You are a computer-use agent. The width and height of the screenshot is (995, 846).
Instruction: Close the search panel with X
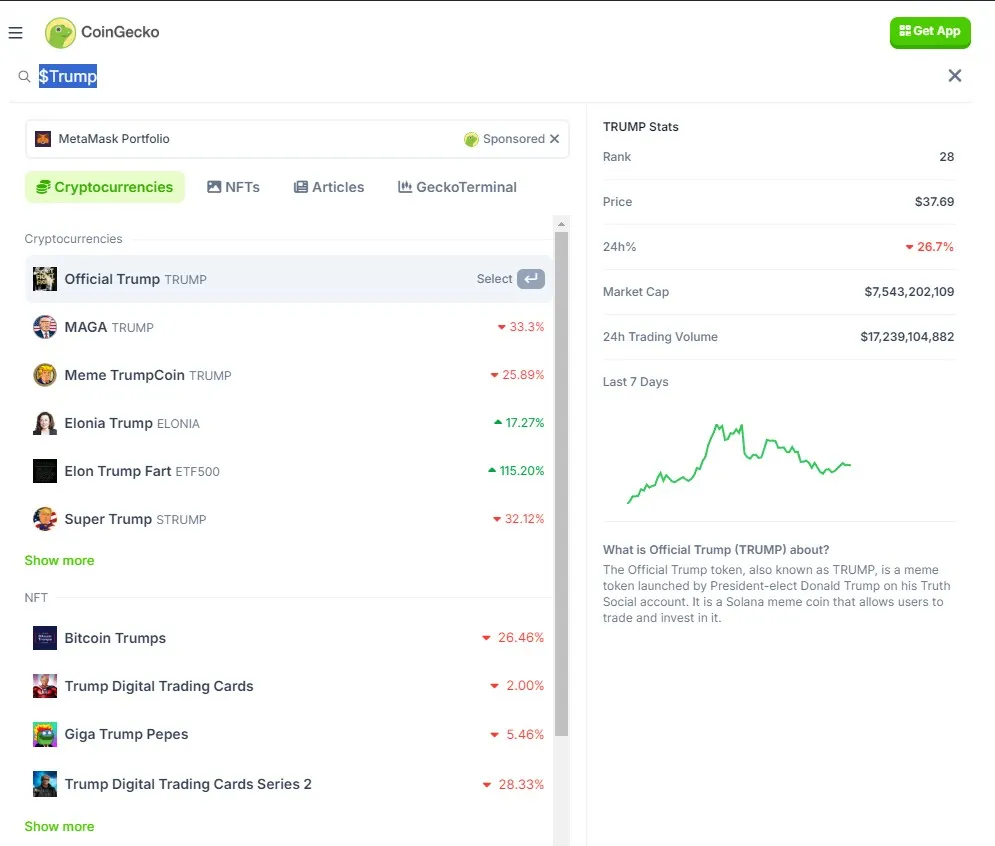954,76
